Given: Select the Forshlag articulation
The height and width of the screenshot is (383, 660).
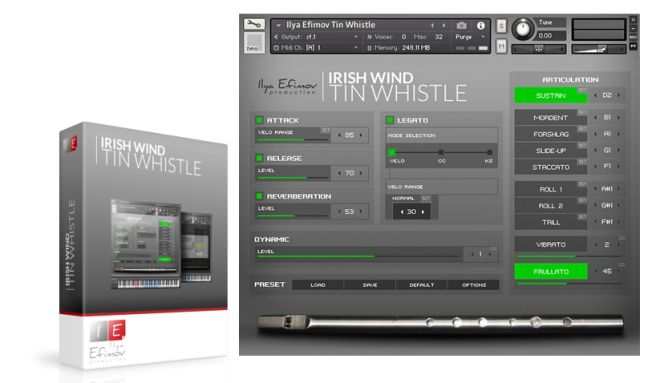Looking at the screenshot, I should pos(551,134).
